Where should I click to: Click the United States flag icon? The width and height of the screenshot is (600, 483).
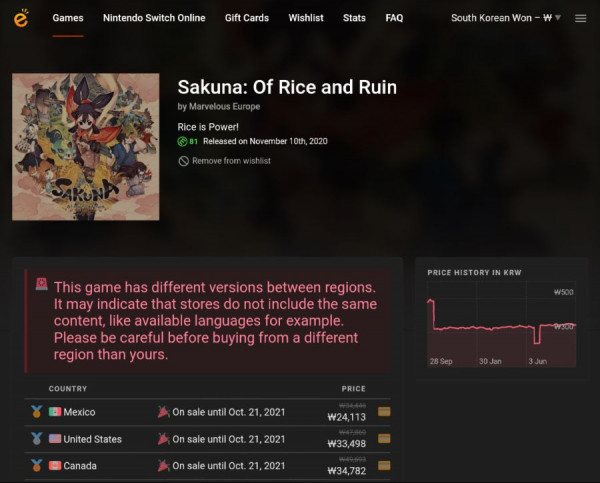[x=55, y=439]
